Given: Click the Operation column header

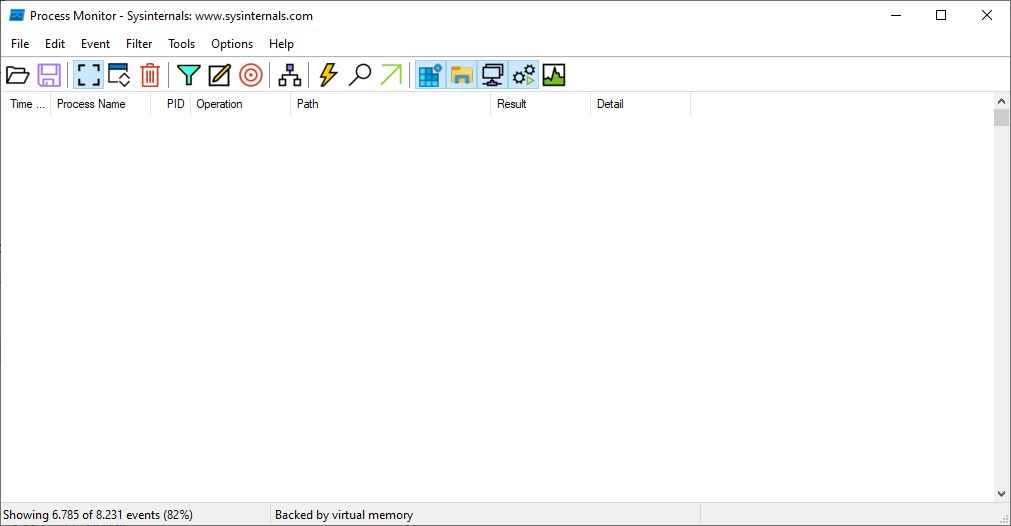Looking at the screenshot, I should (x=240, y=104).
